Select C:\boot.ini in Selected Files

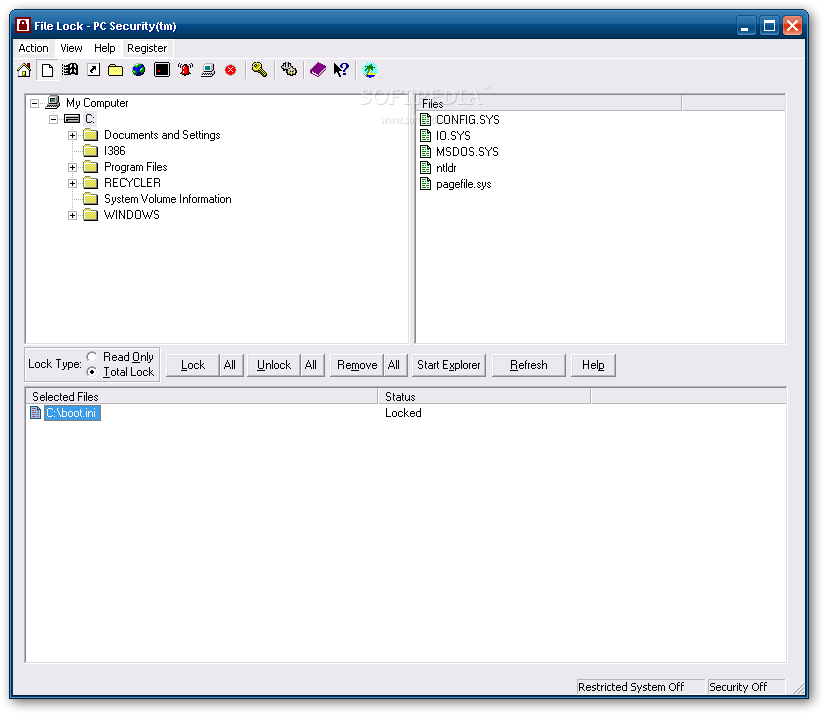click(71, 412)
